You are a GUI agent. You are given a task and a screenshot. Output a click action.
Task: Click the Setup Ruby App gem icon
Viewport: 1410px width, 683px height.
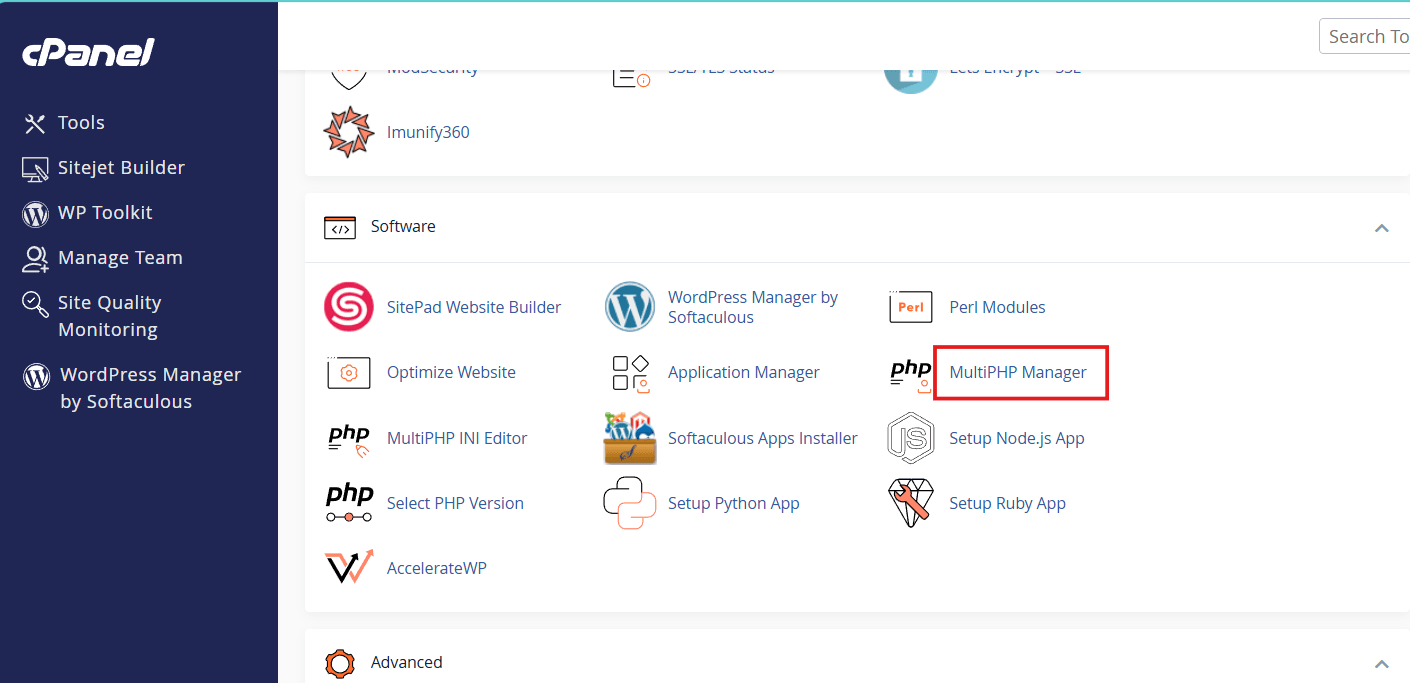coord(910,502)
